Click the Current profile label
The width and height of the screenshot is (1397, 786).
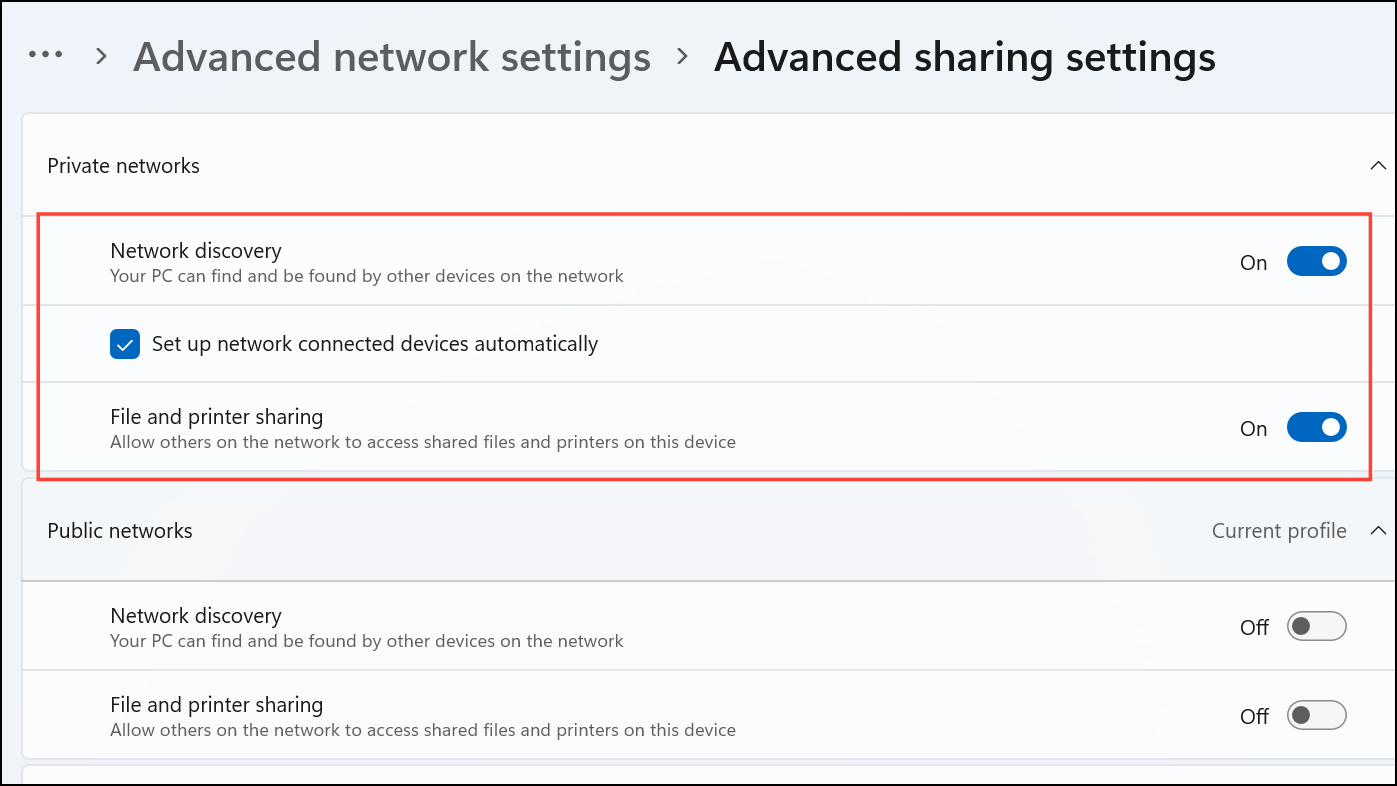pos(1279,531)
